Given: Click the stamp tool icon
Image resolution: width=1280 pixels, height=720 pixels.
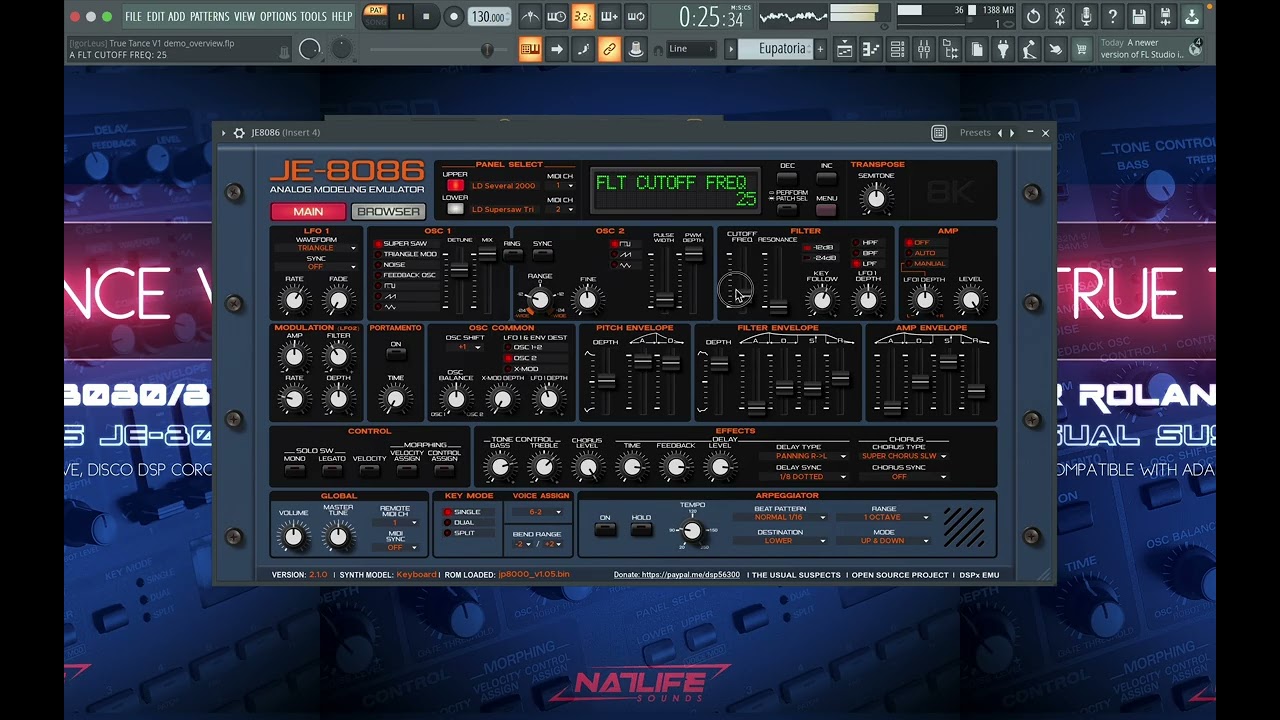Looking at the screenshot, I should point(635,49).
